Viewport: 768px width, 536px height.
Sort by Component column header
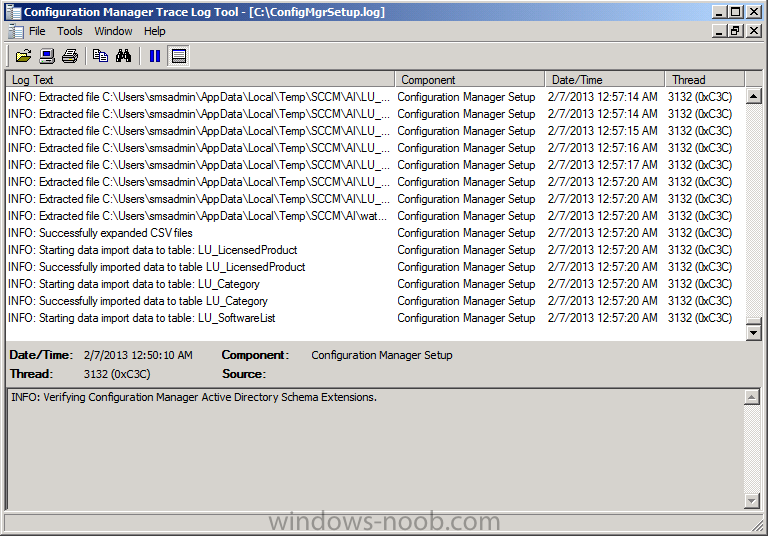pos(470,79)
